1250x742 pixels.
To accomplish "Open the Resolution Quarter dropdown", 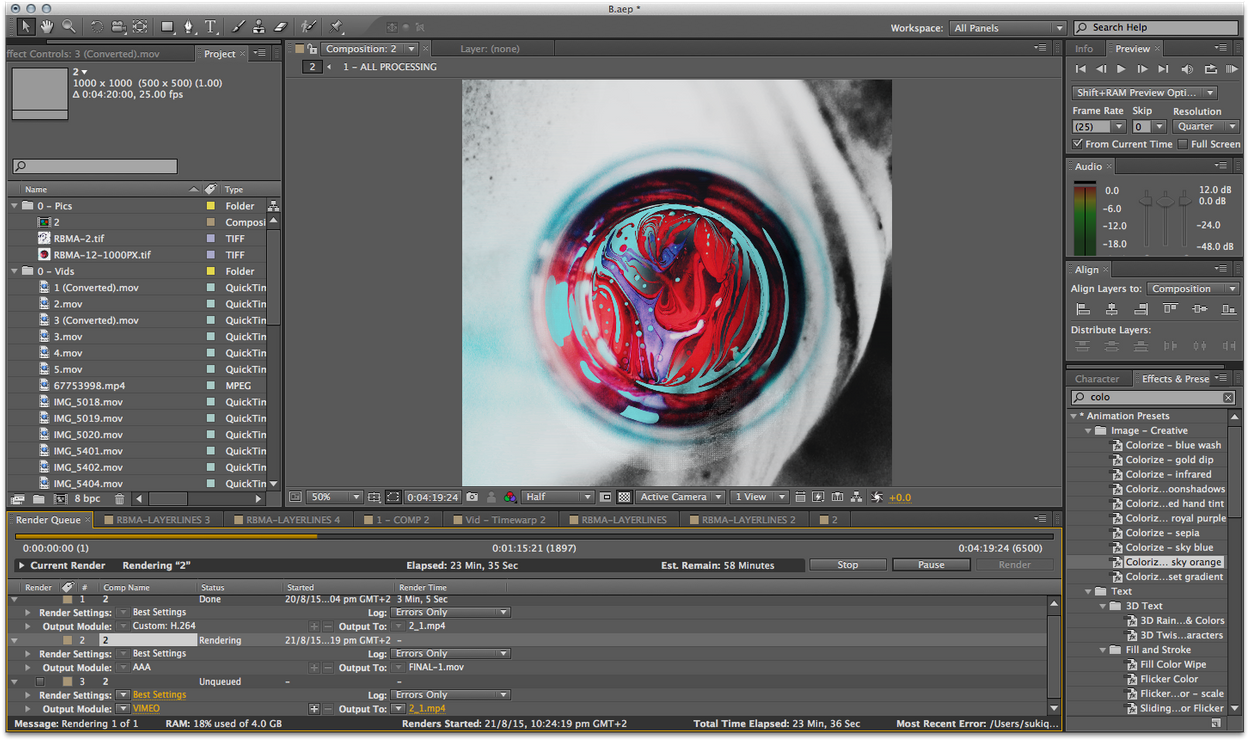I will (1206, 126).
